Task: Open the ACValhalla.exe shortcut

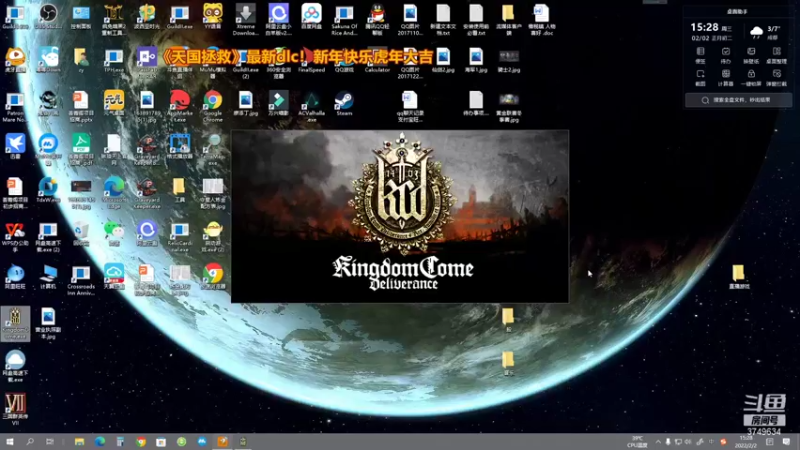Action: 311,107
